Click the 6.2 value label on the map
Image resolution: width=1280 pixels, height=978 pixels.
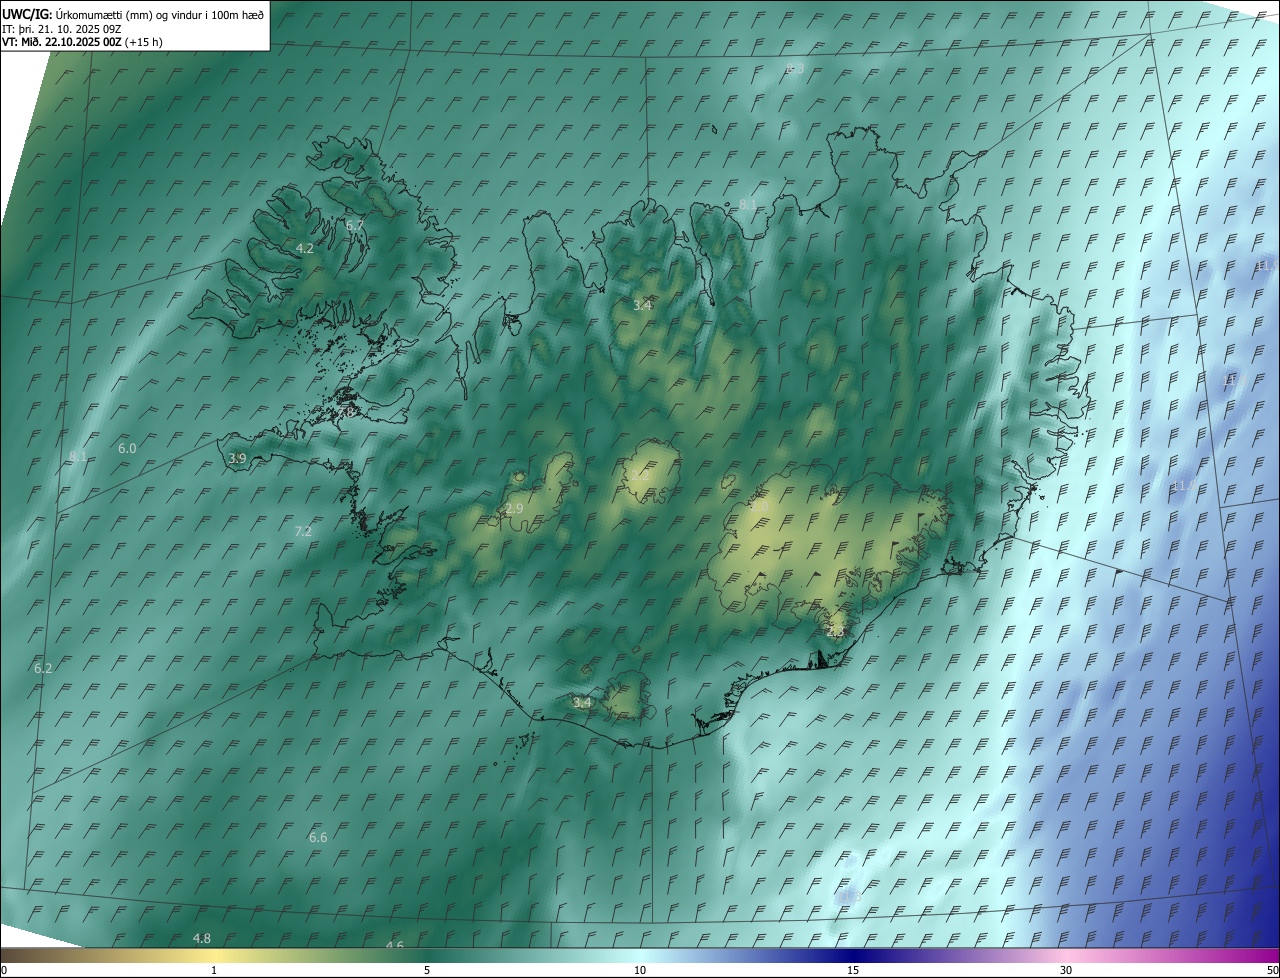click(43, 668)
